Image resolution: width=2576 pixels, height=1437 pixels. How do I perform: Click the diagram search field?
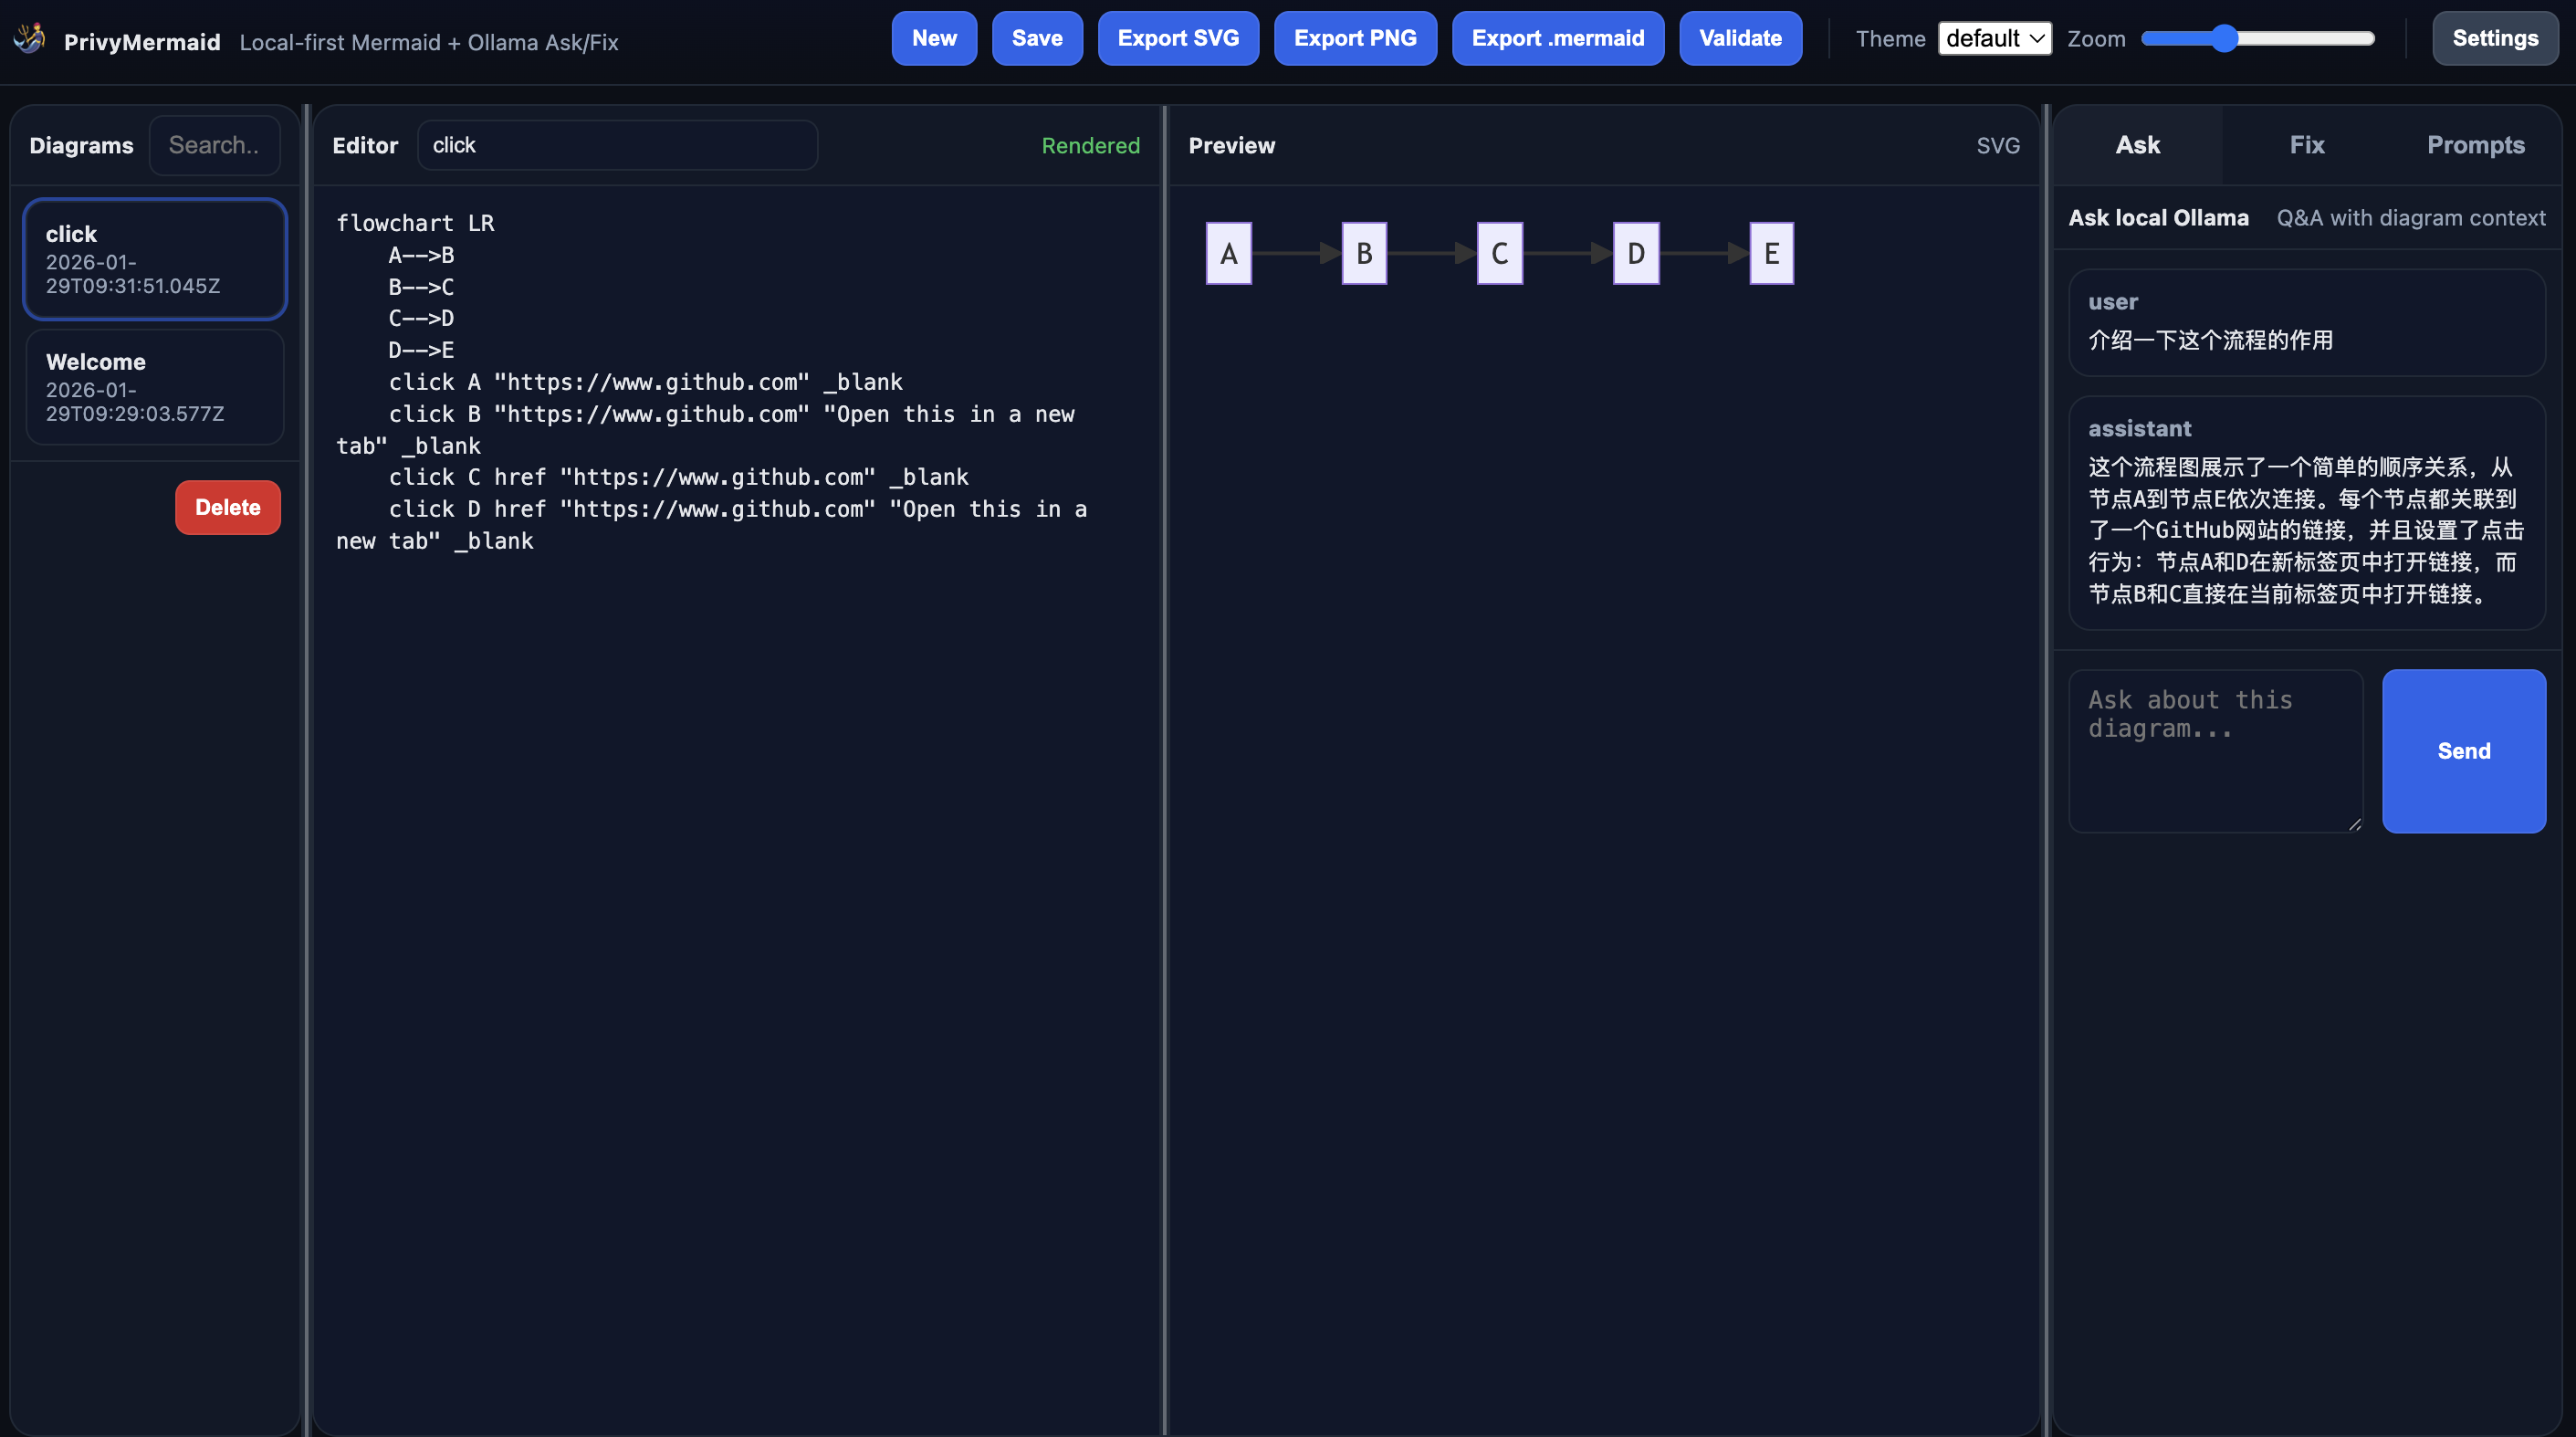pos(214,145)
